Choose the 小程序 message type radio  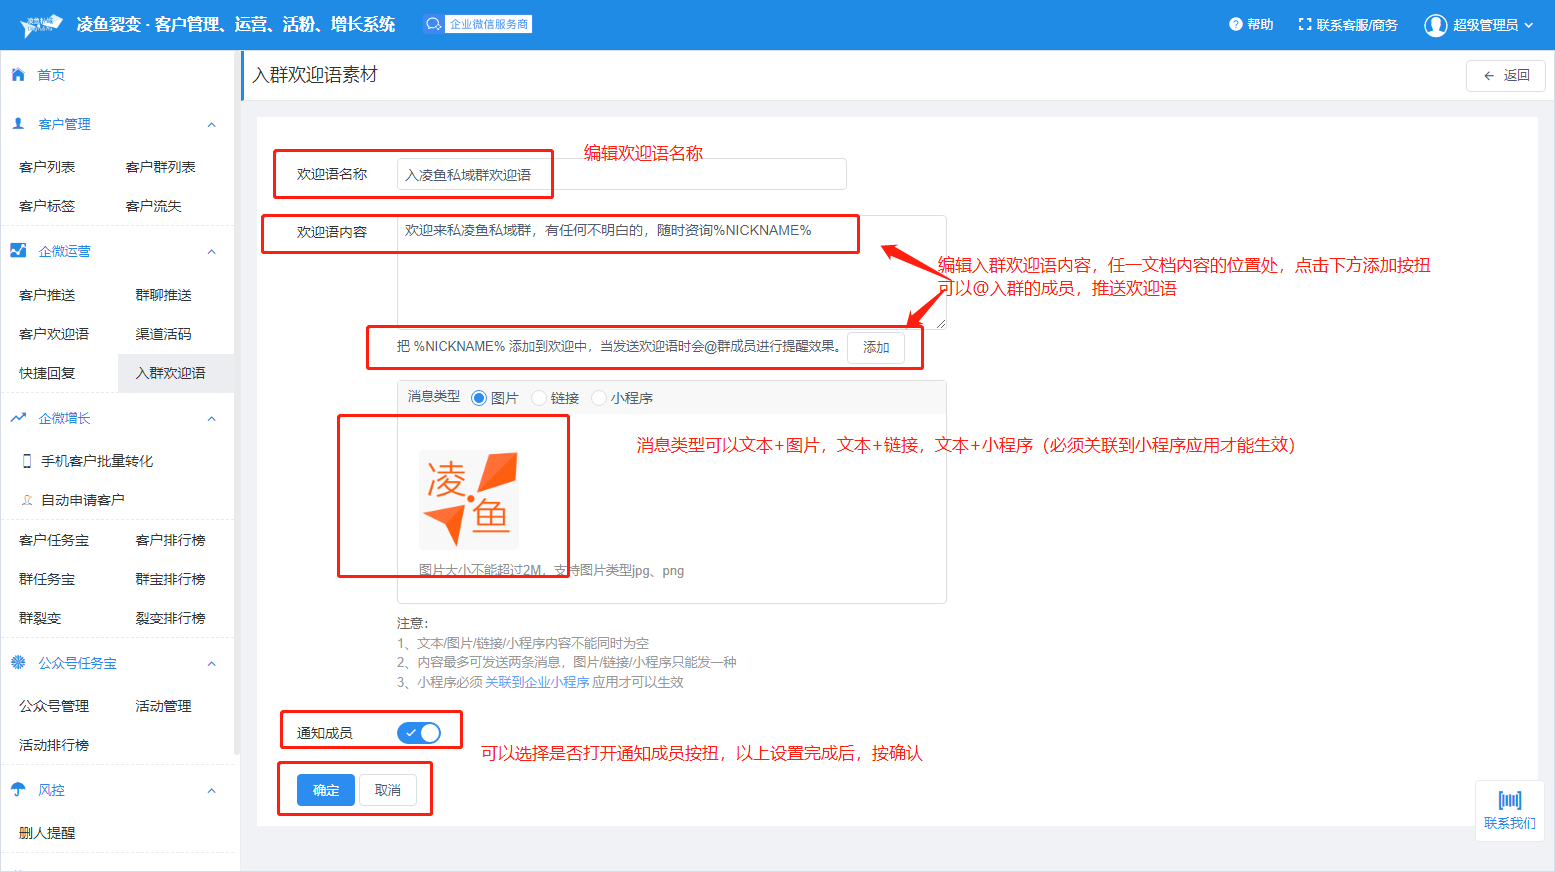click(x=599, y=398)
